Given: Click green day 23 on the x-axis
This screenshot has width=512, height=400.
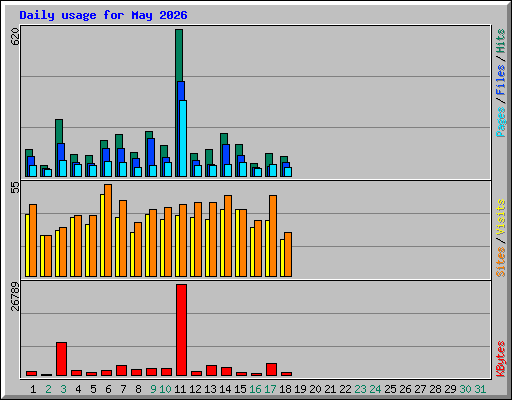Looking at the screenshot, I should pos(360,389).
